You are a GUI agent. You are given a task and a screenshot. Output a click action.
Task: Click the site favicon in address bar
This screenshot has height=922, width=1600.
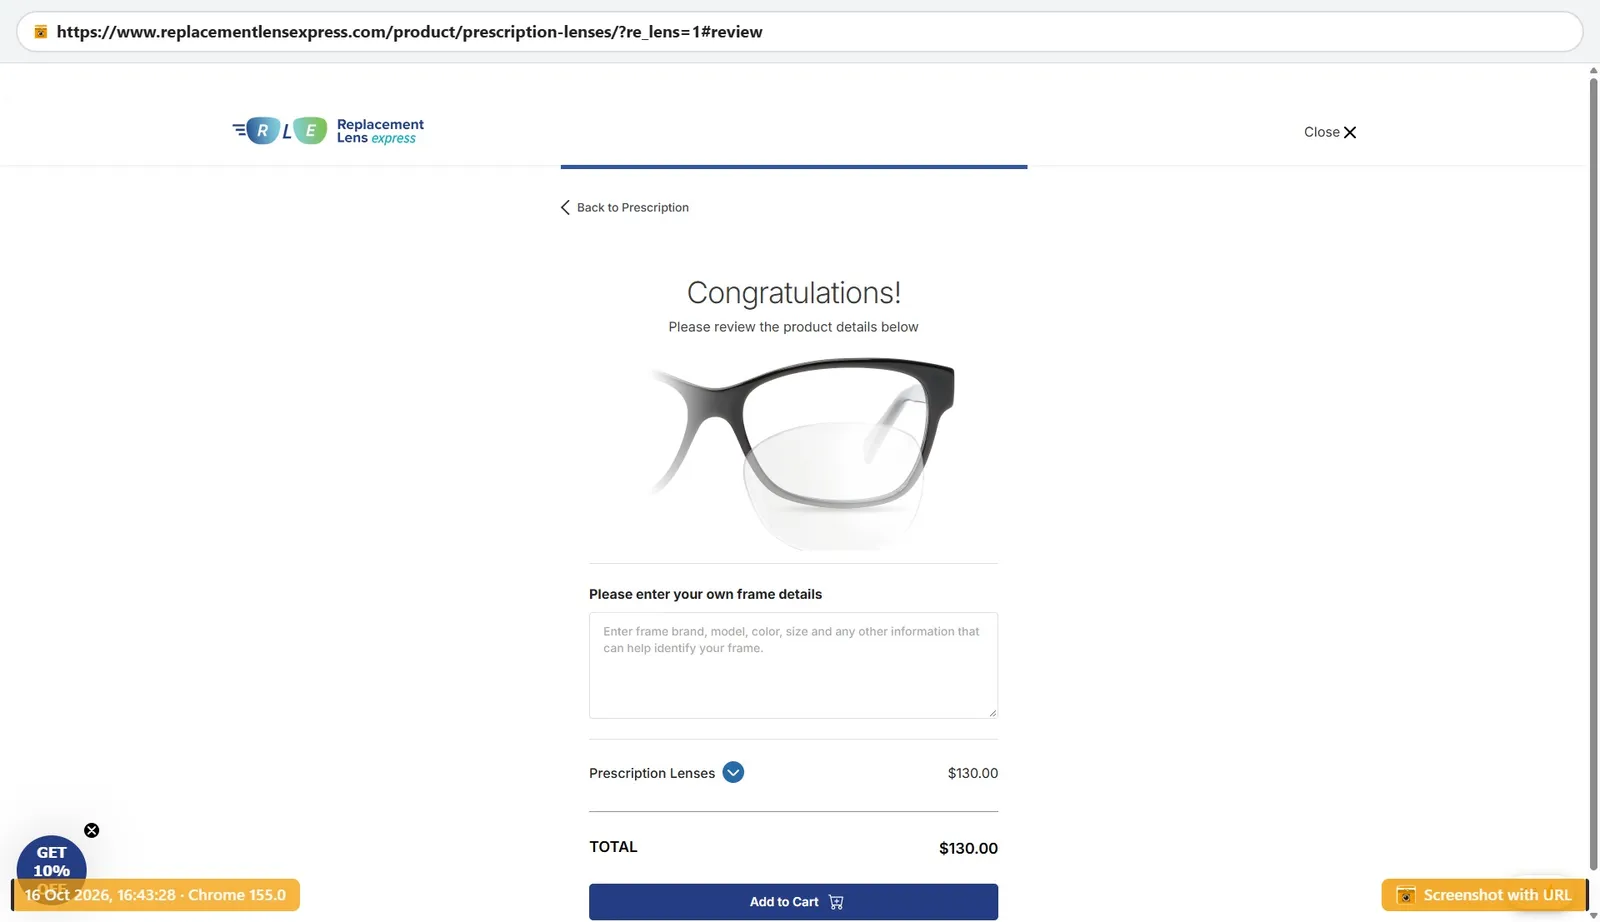tap(41, 32)
